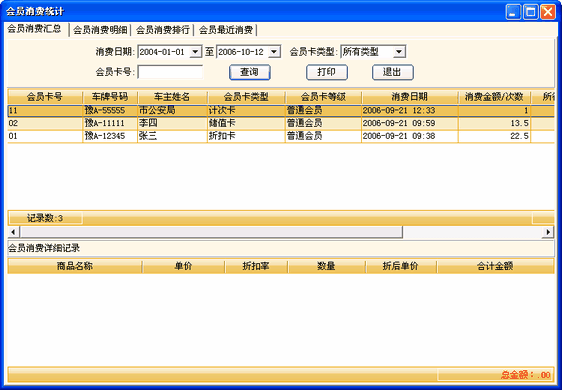Focus the 会员卡号 input field
This screenshot has width=562, height=390.
170,72
